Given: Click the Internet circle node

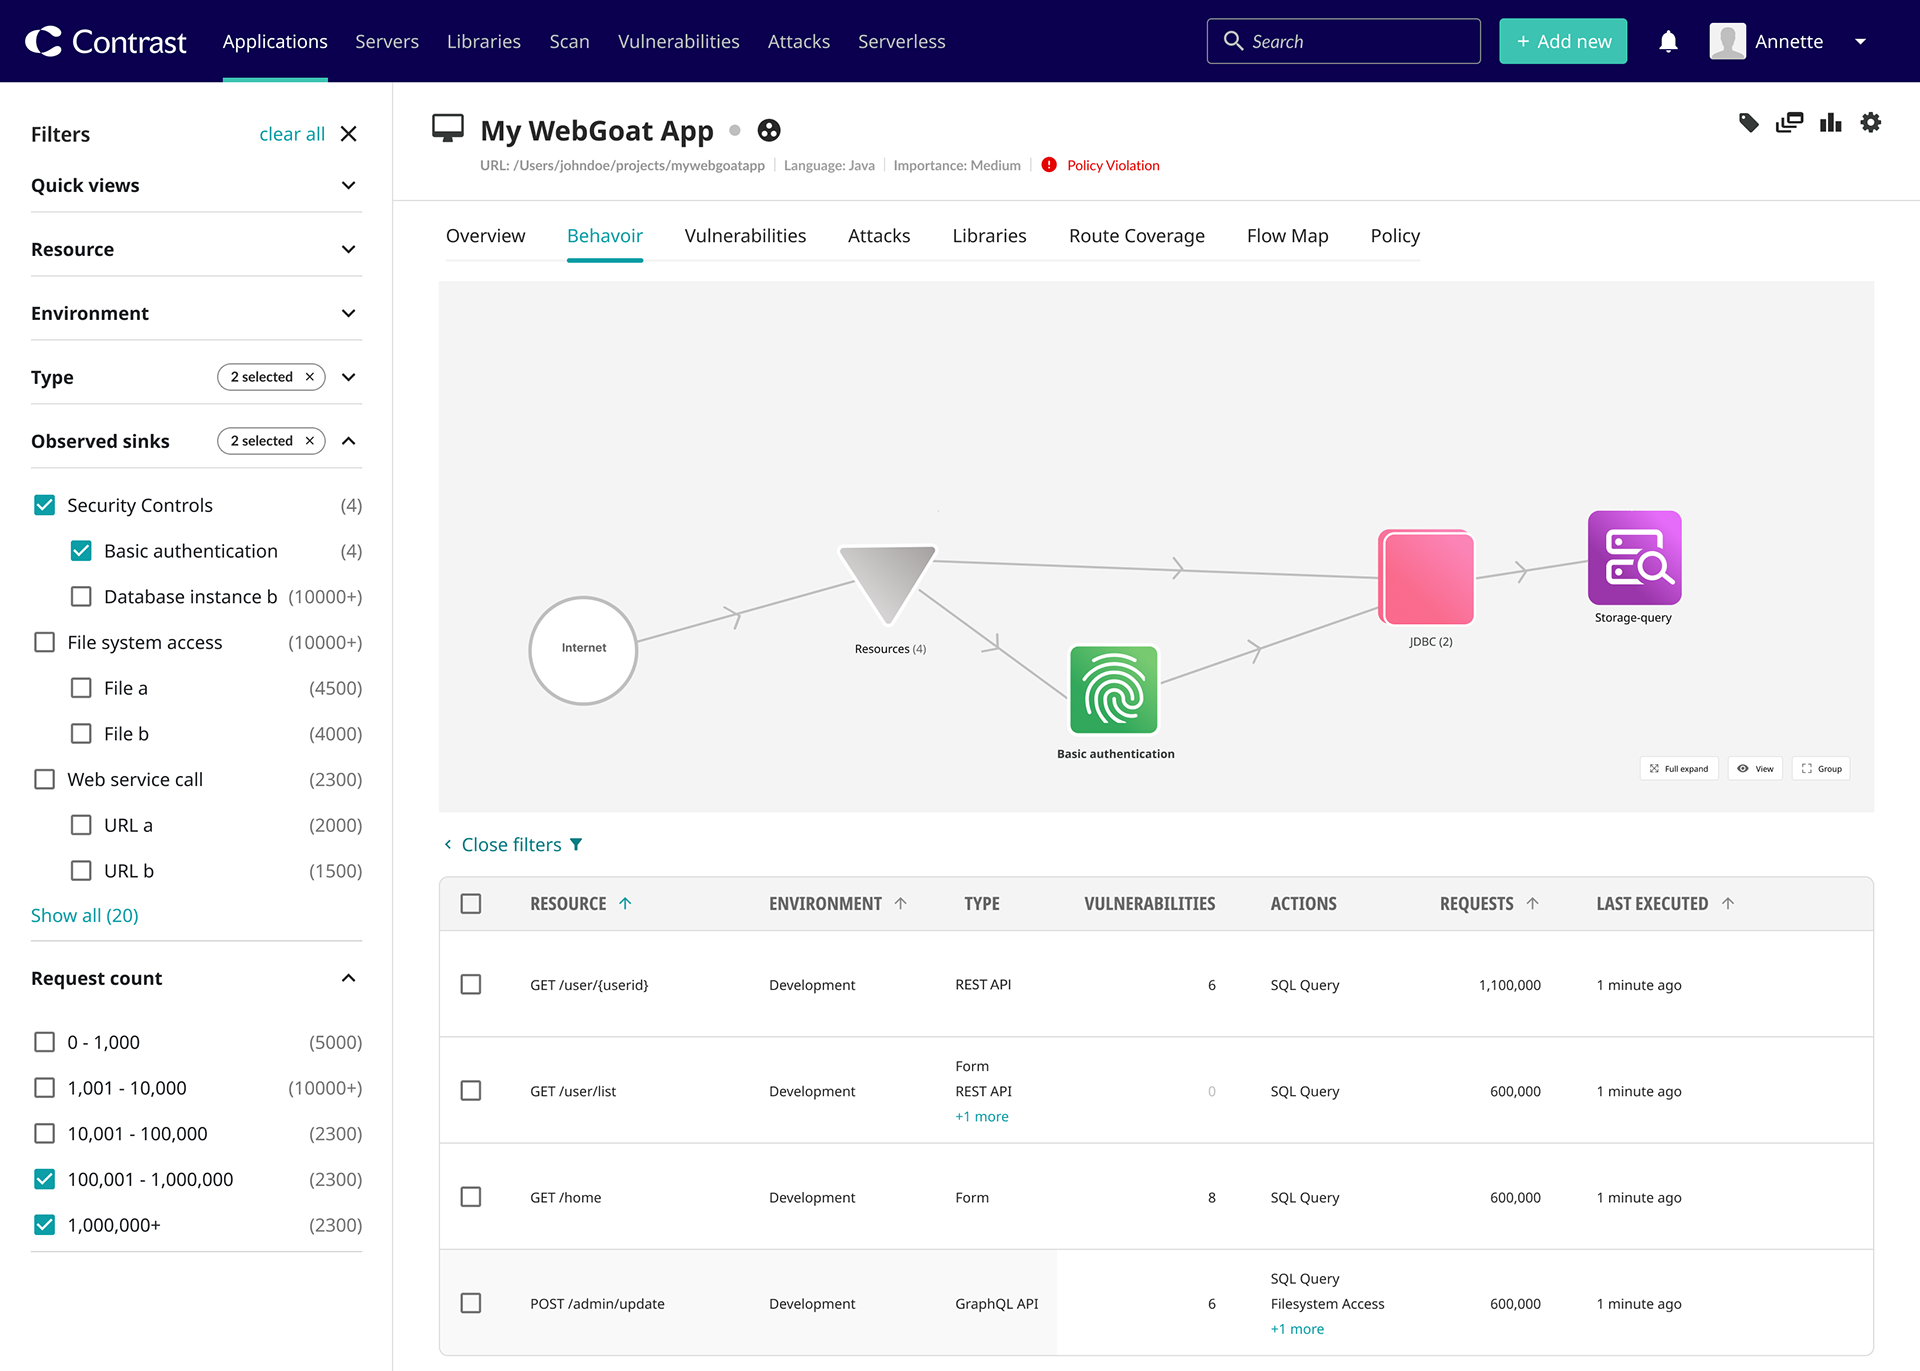Looking at the screenshot, I should tap(583, 650).
